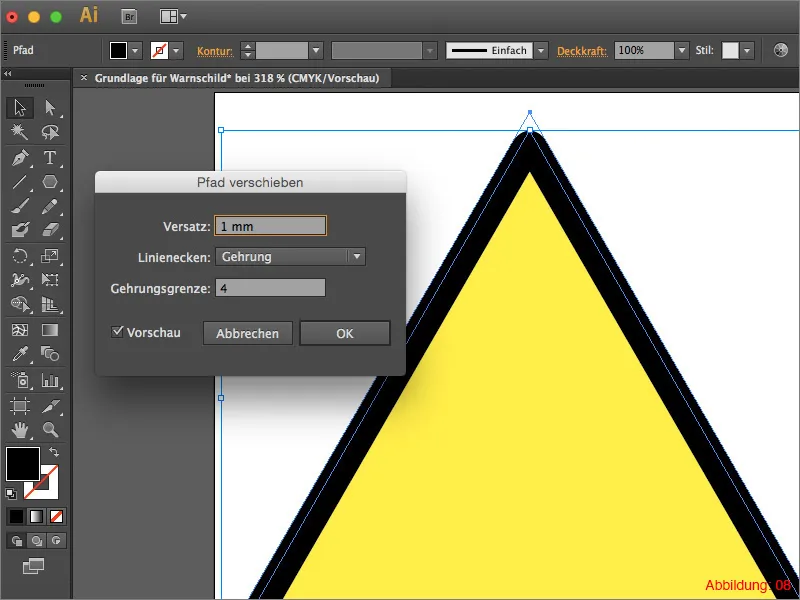Adjust Kontur stroke weight stepper
800x600 pixels.
click(x=247, y=51)
